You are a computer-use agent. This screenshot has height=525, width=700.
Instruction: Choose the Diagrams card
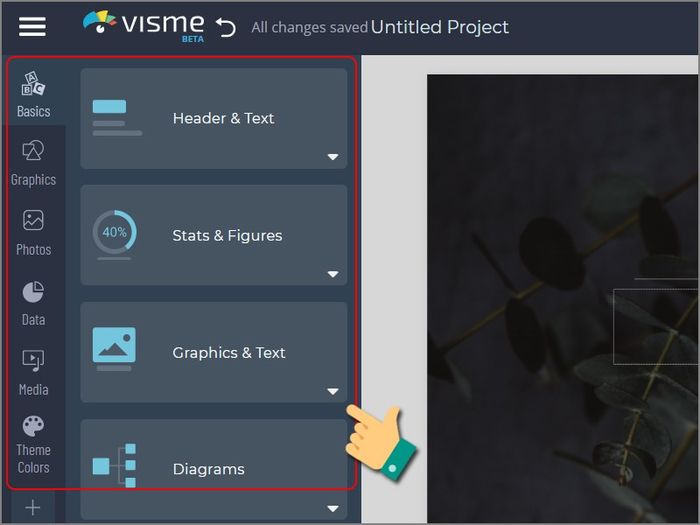point(214,470)
